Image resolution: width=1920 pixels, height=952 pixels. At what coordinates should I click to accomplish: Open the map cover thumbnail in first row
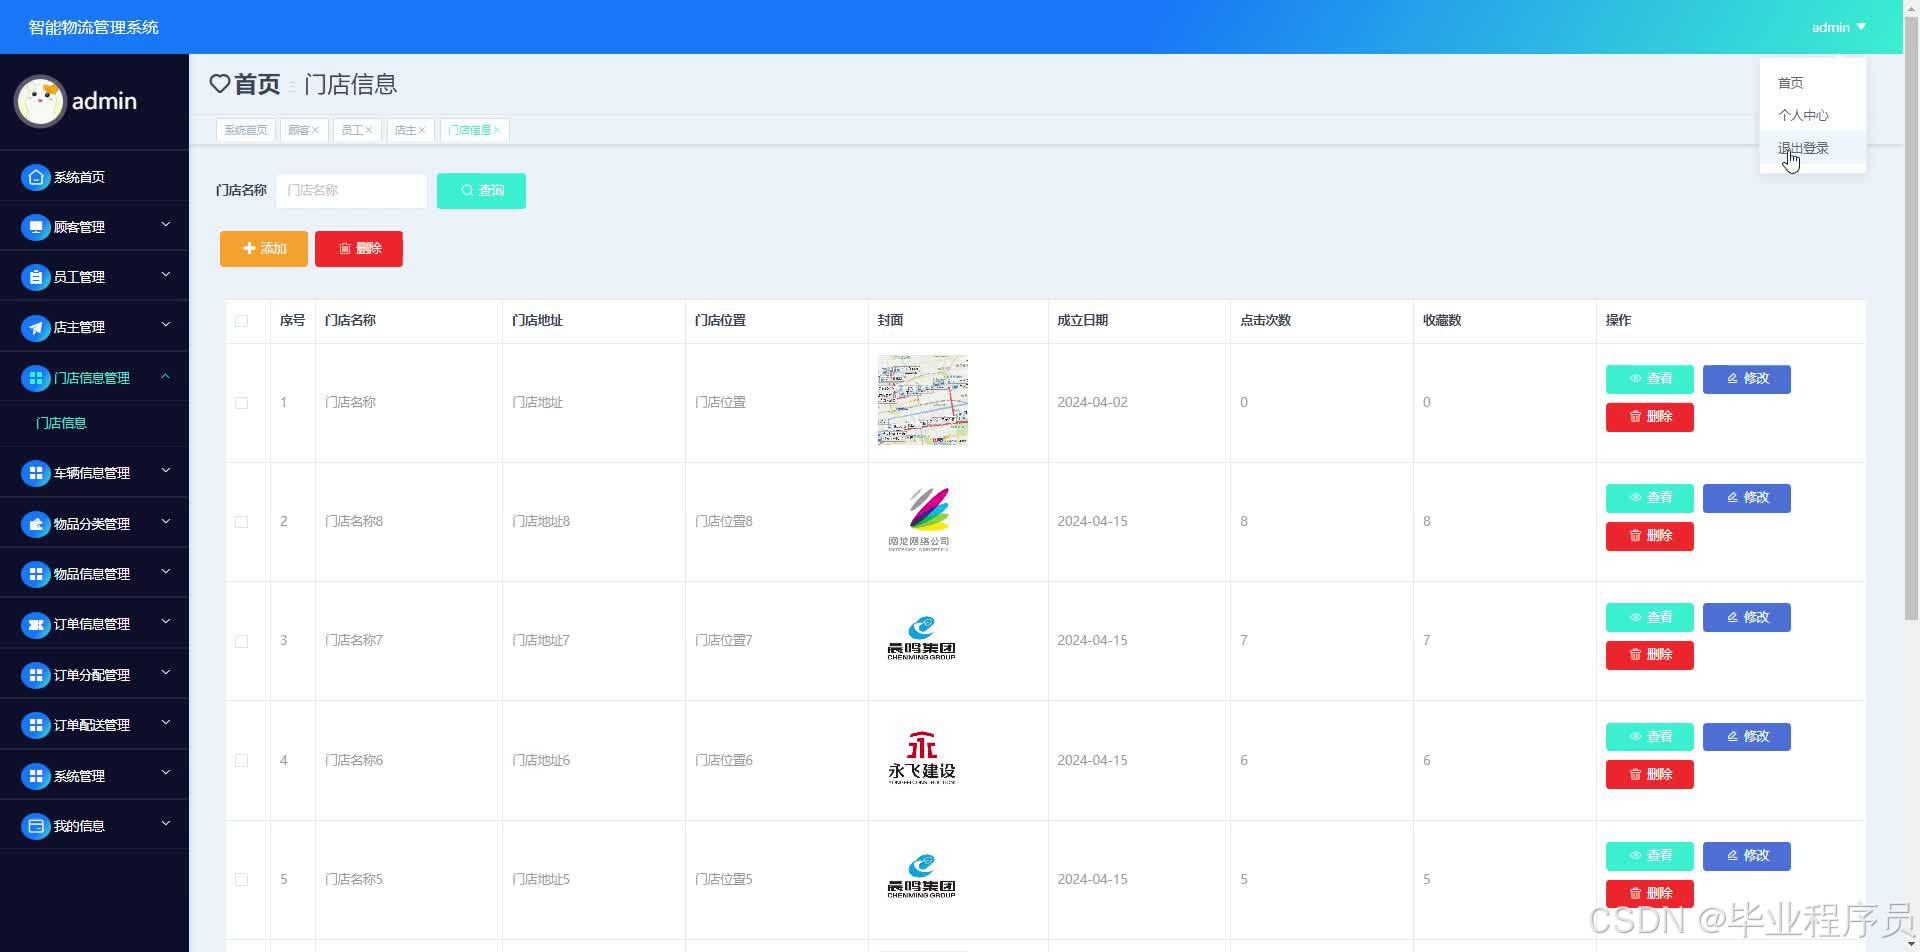(x=923, y=400)
